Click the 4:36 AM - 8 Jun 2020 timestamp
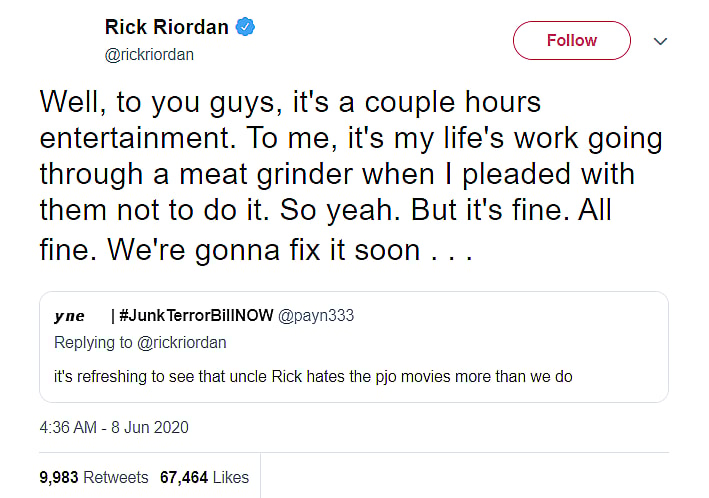 (114, 427)
